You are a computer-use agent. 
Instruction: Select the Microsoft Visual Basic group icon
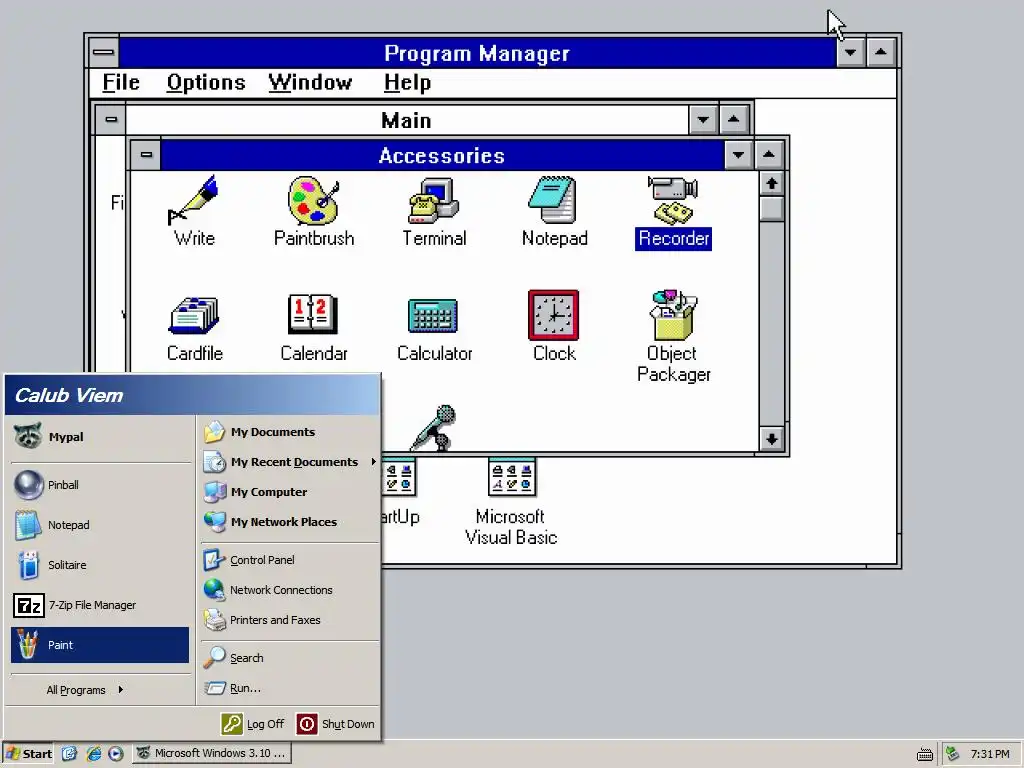[511, 502]
